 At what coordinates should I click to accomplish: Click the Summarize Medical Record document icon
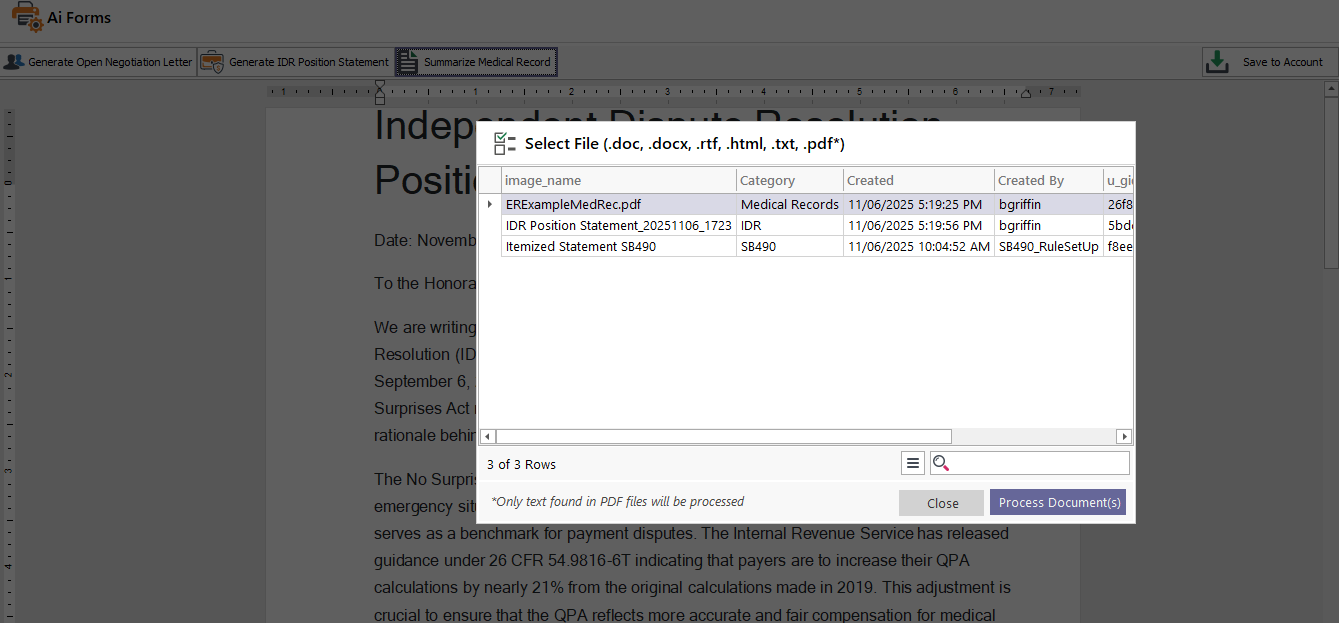pyautogui.click(x=407, y=62)
